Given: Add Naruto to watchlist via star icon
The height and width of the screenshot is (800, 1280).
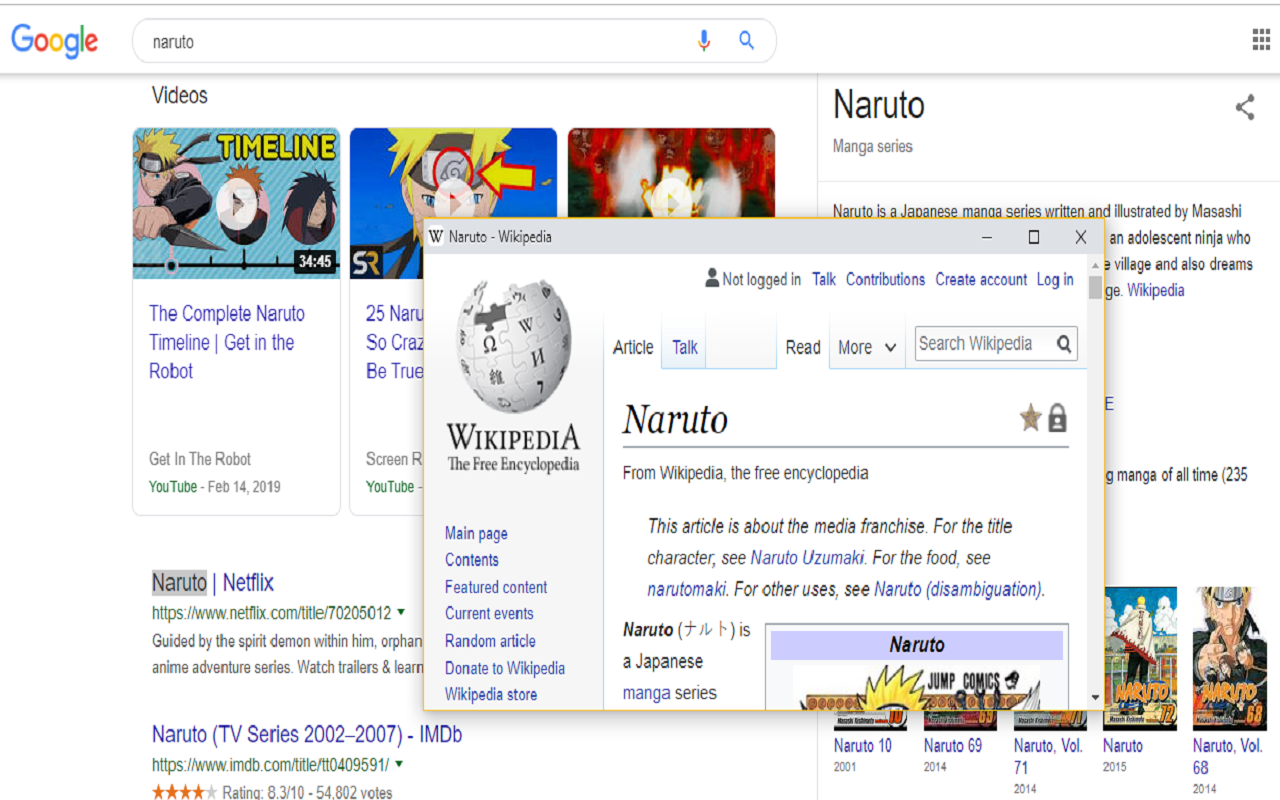Looking at the screenshot, I should (x=1030, y=418).
